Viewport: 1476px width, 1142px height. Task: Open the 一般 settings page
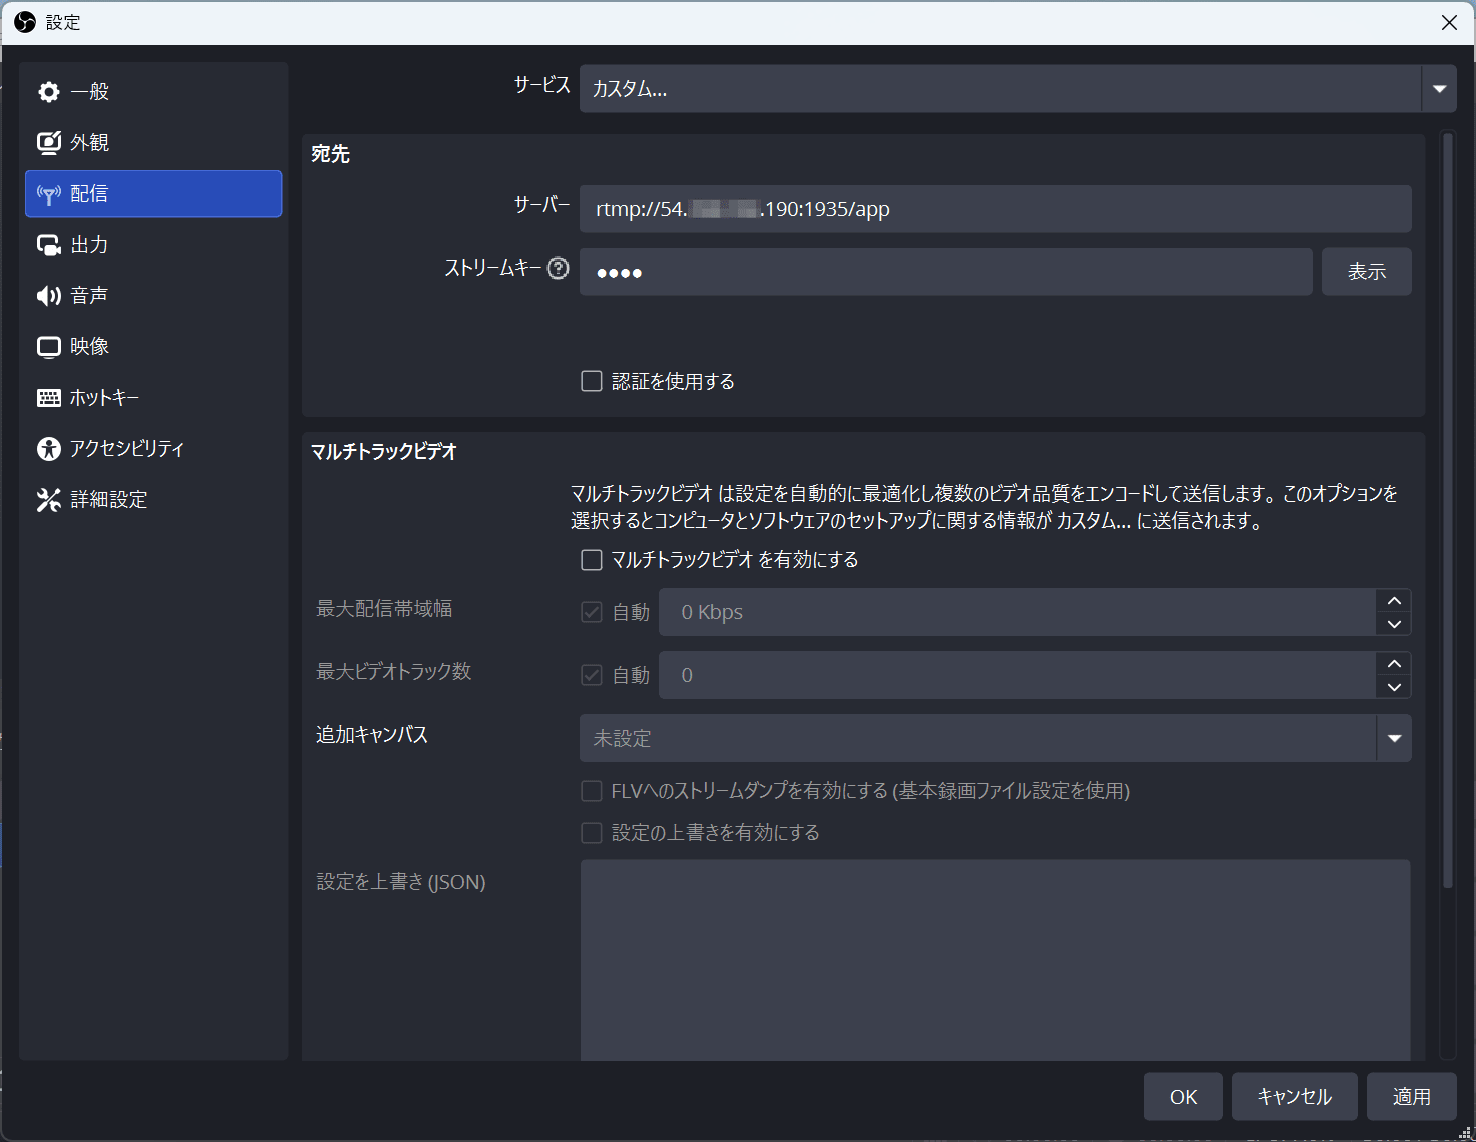point(154,92)
